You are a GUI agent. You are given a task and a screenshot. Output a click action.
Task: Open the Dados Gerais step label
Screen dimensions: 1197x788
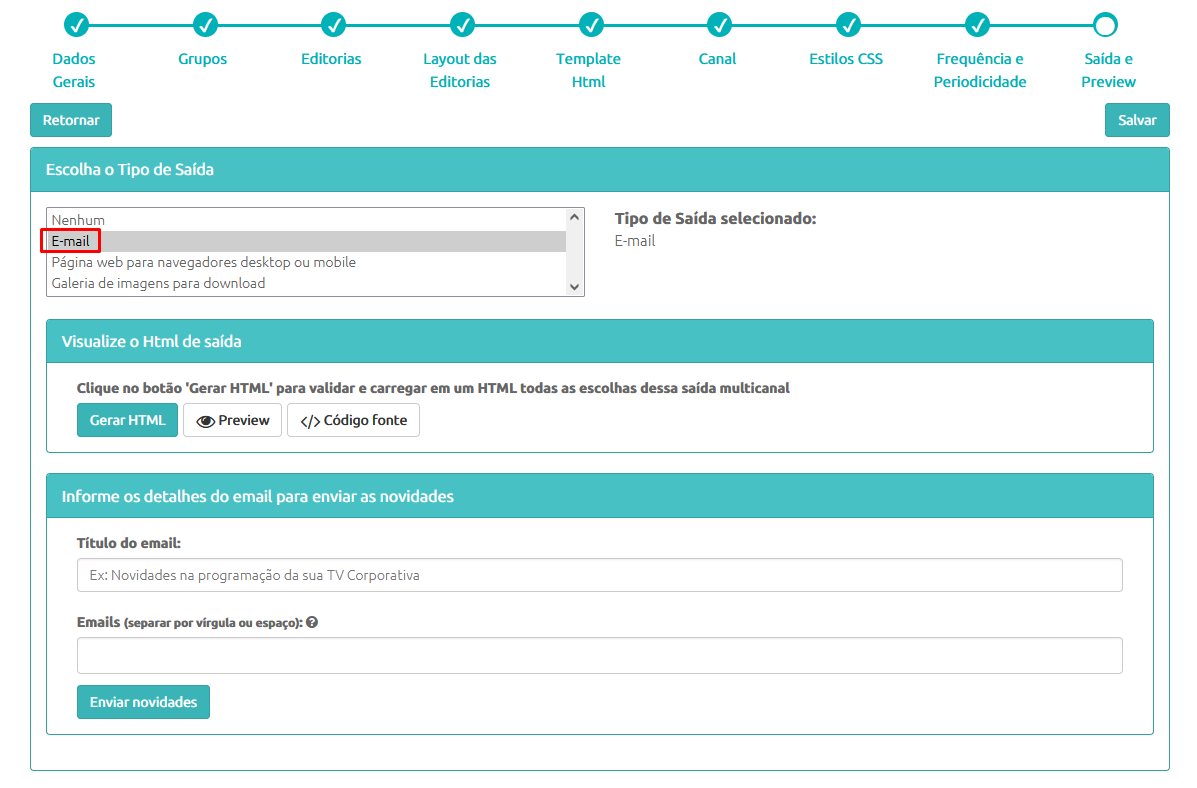tap(74, 70)
